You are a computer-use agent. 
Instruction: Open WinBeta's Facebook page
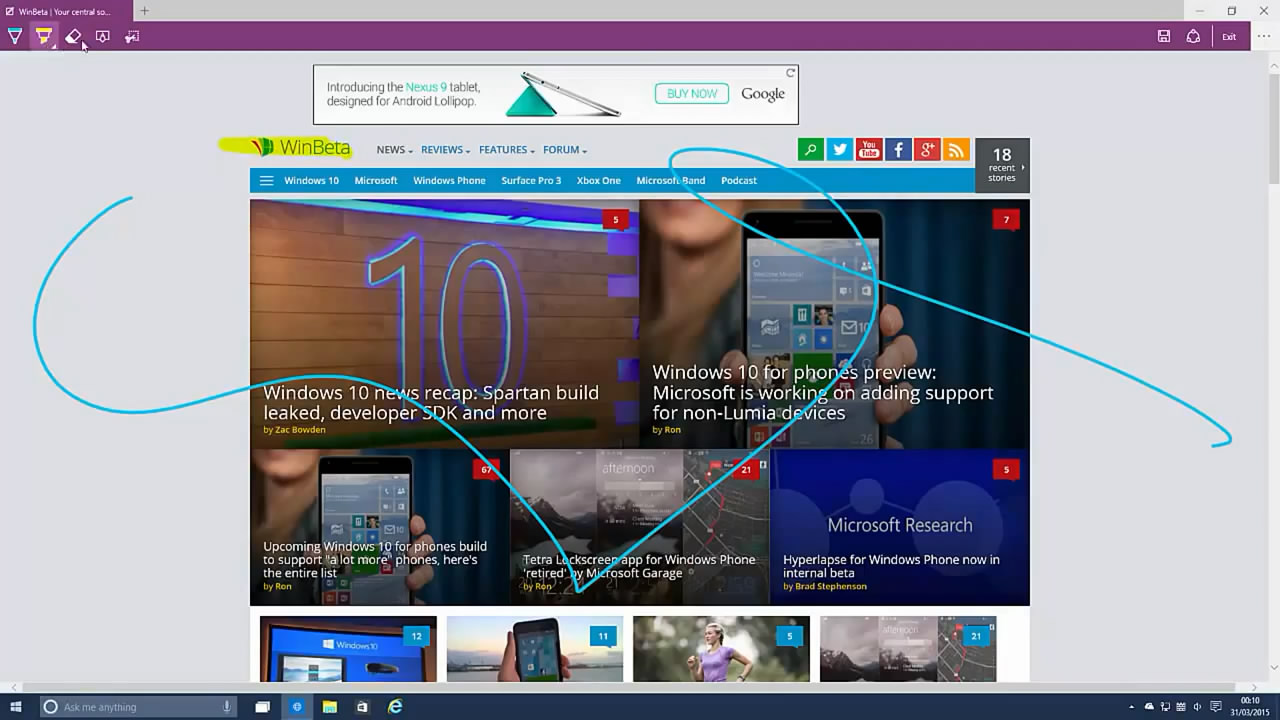(898, 149)
